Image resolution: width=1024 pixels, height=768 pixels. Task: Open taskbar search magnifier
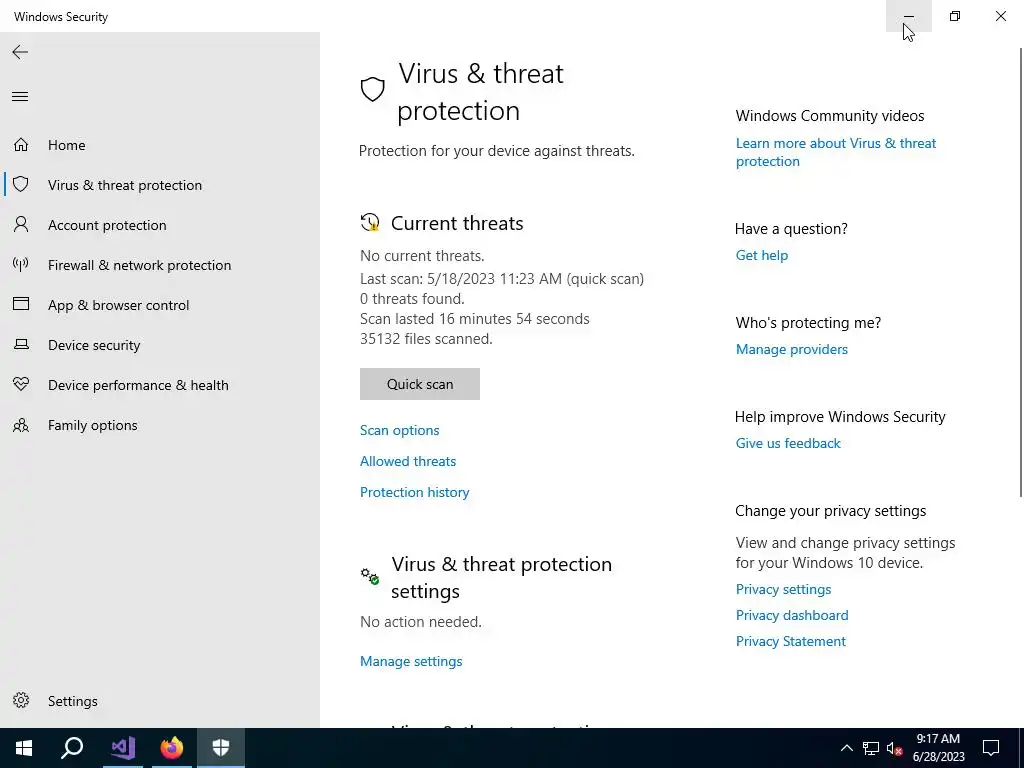[x=72, y=748]
